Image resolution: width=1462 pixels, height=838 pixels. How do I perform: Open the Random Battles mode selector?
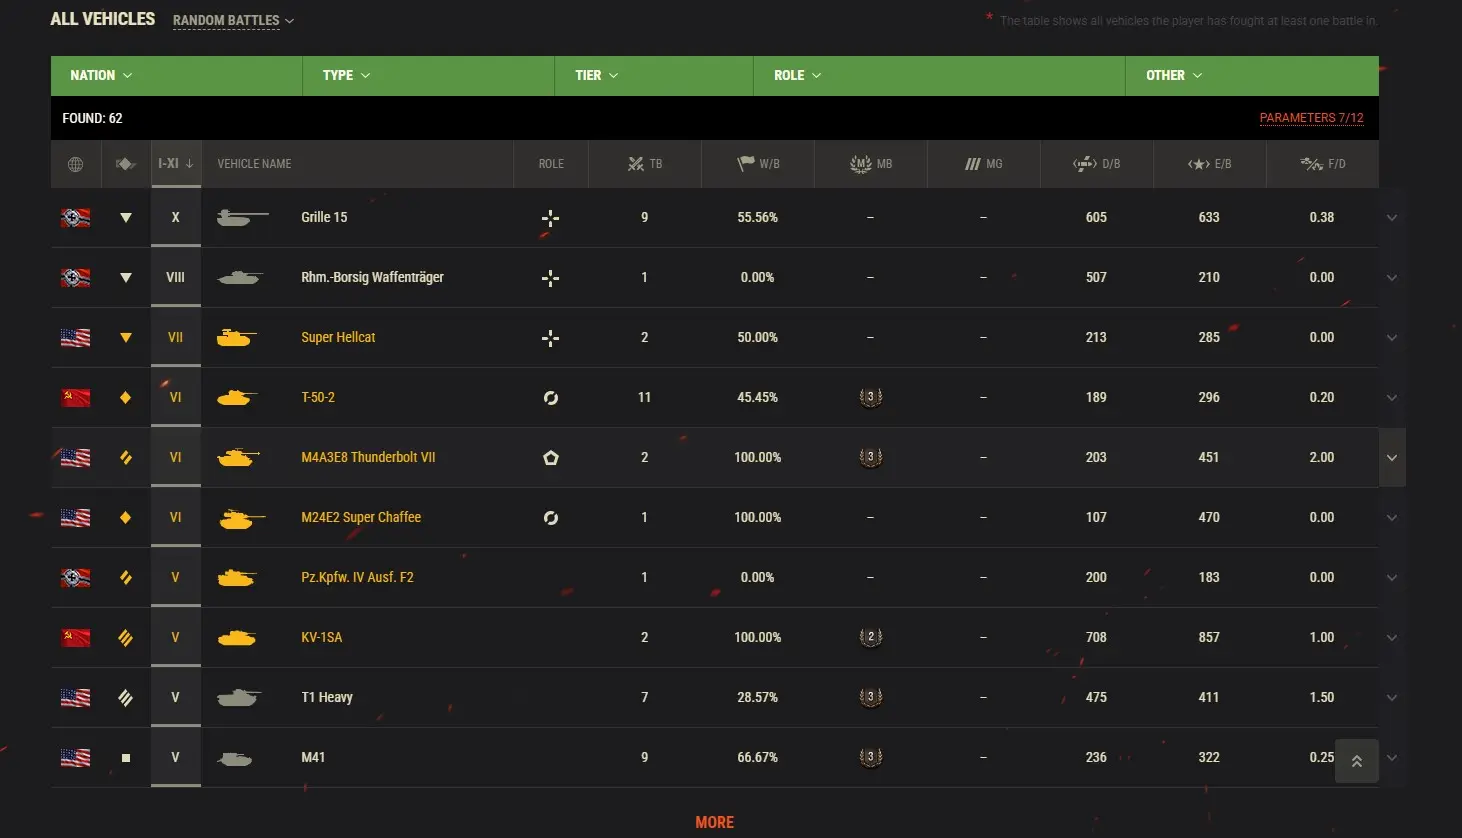(x=233, y=21)
